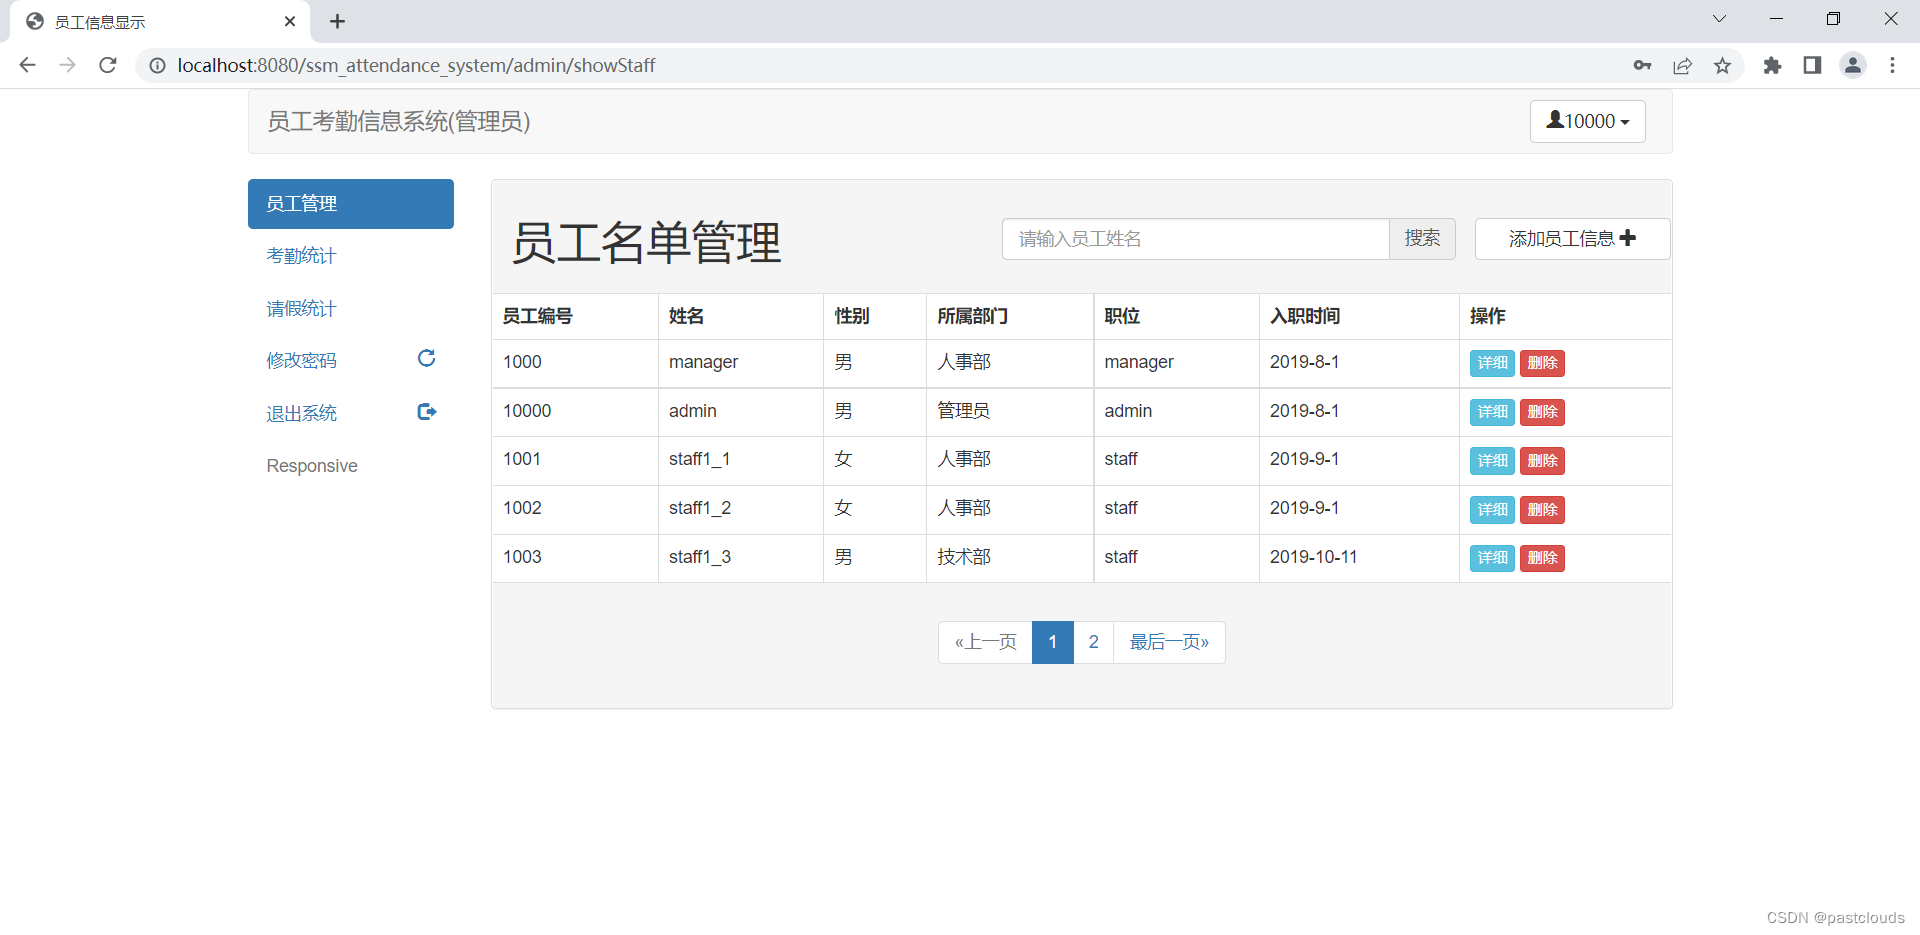This screenshot has height=935, width=1920.
Task: Click the page reload icon in browser toolbar
Action: click(107, 65)
